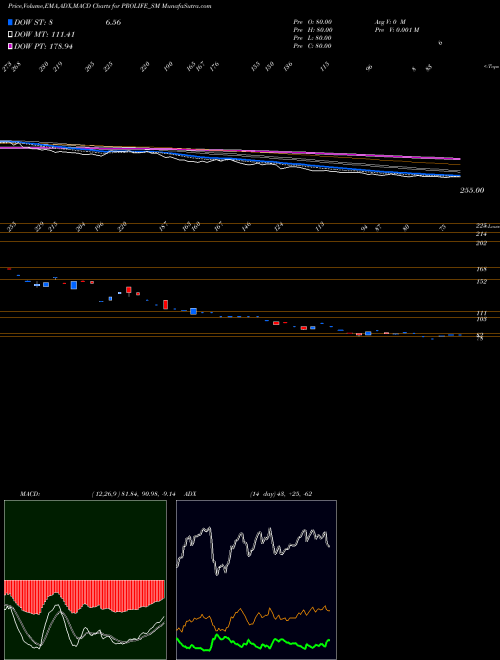The height and width of the screenshot is (660, 500).
Task: Select the 'DOW PT: 178.94' legend text
Action: (43, 46)
